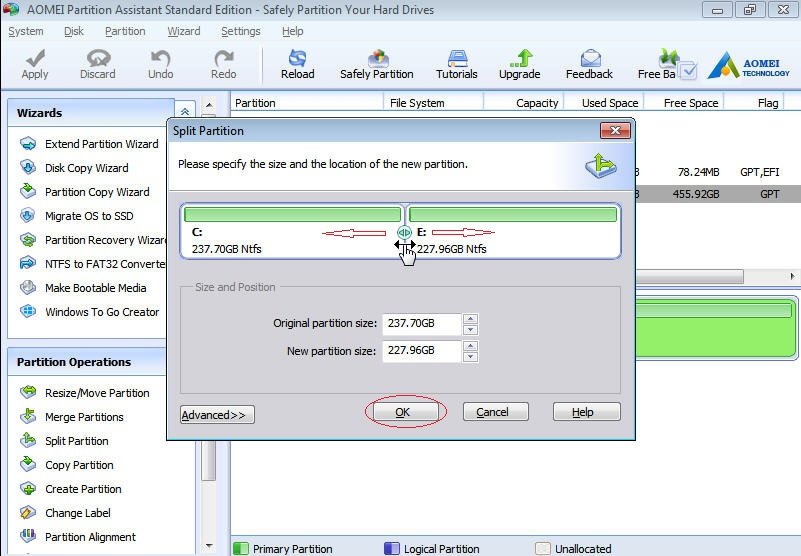Image resolution: width=801 pixels, height=556 pixels.
Task: Increase original partition size with up arrow
Action: coord(470,319)
